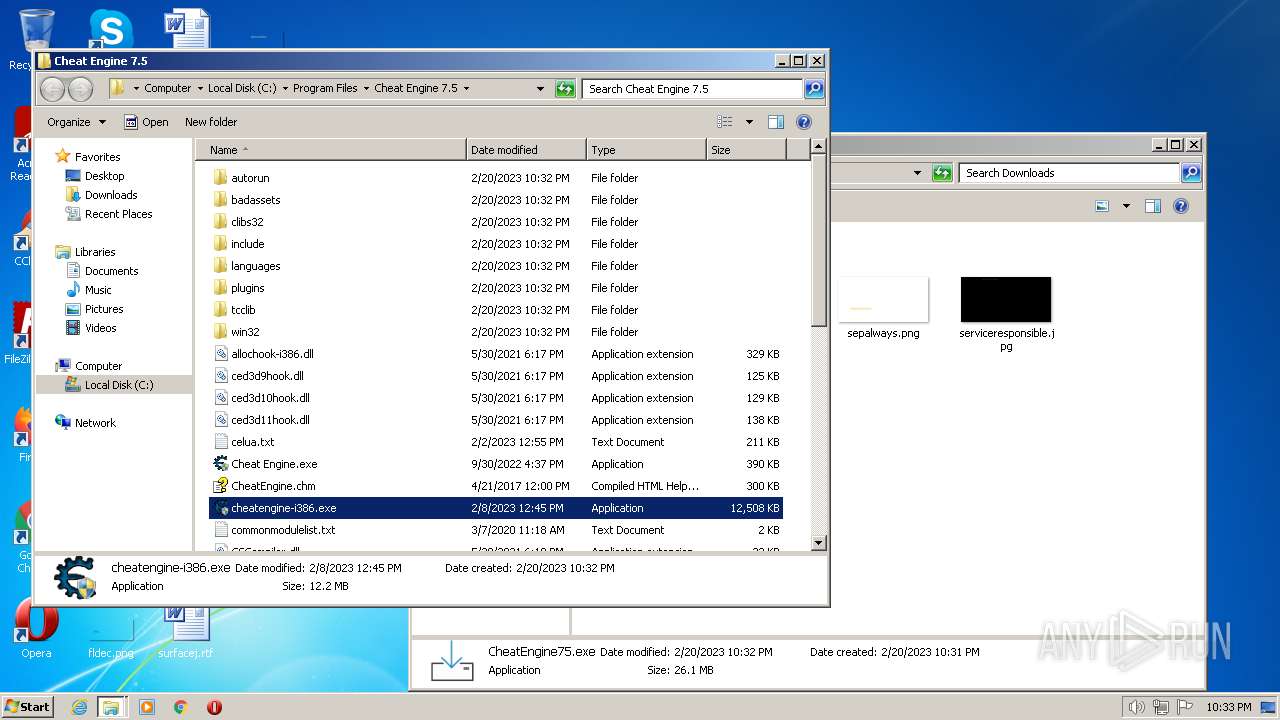Open the address dropdown in the Downloads window
Viewport: 1280px width, 720px height.
pyautogui.click(x=918, y=173)
